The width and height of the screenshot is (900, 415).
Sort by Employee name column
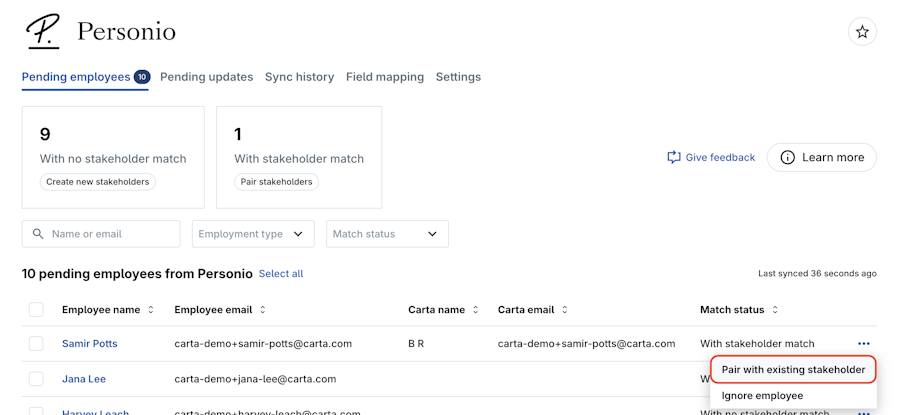(151, 310)
